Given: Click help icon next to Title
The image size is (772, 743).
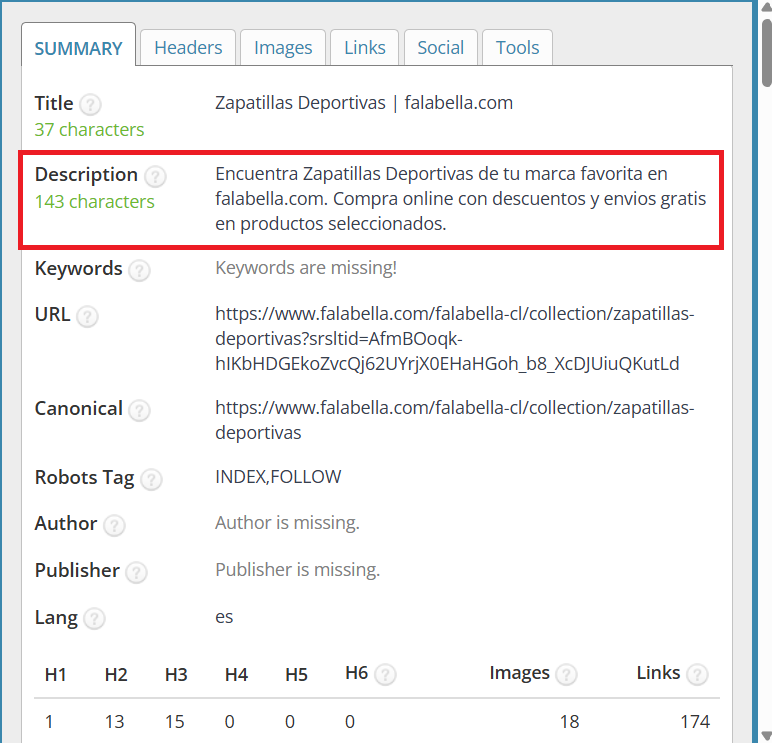Looking at the screenshot, I should coord(90,104).
